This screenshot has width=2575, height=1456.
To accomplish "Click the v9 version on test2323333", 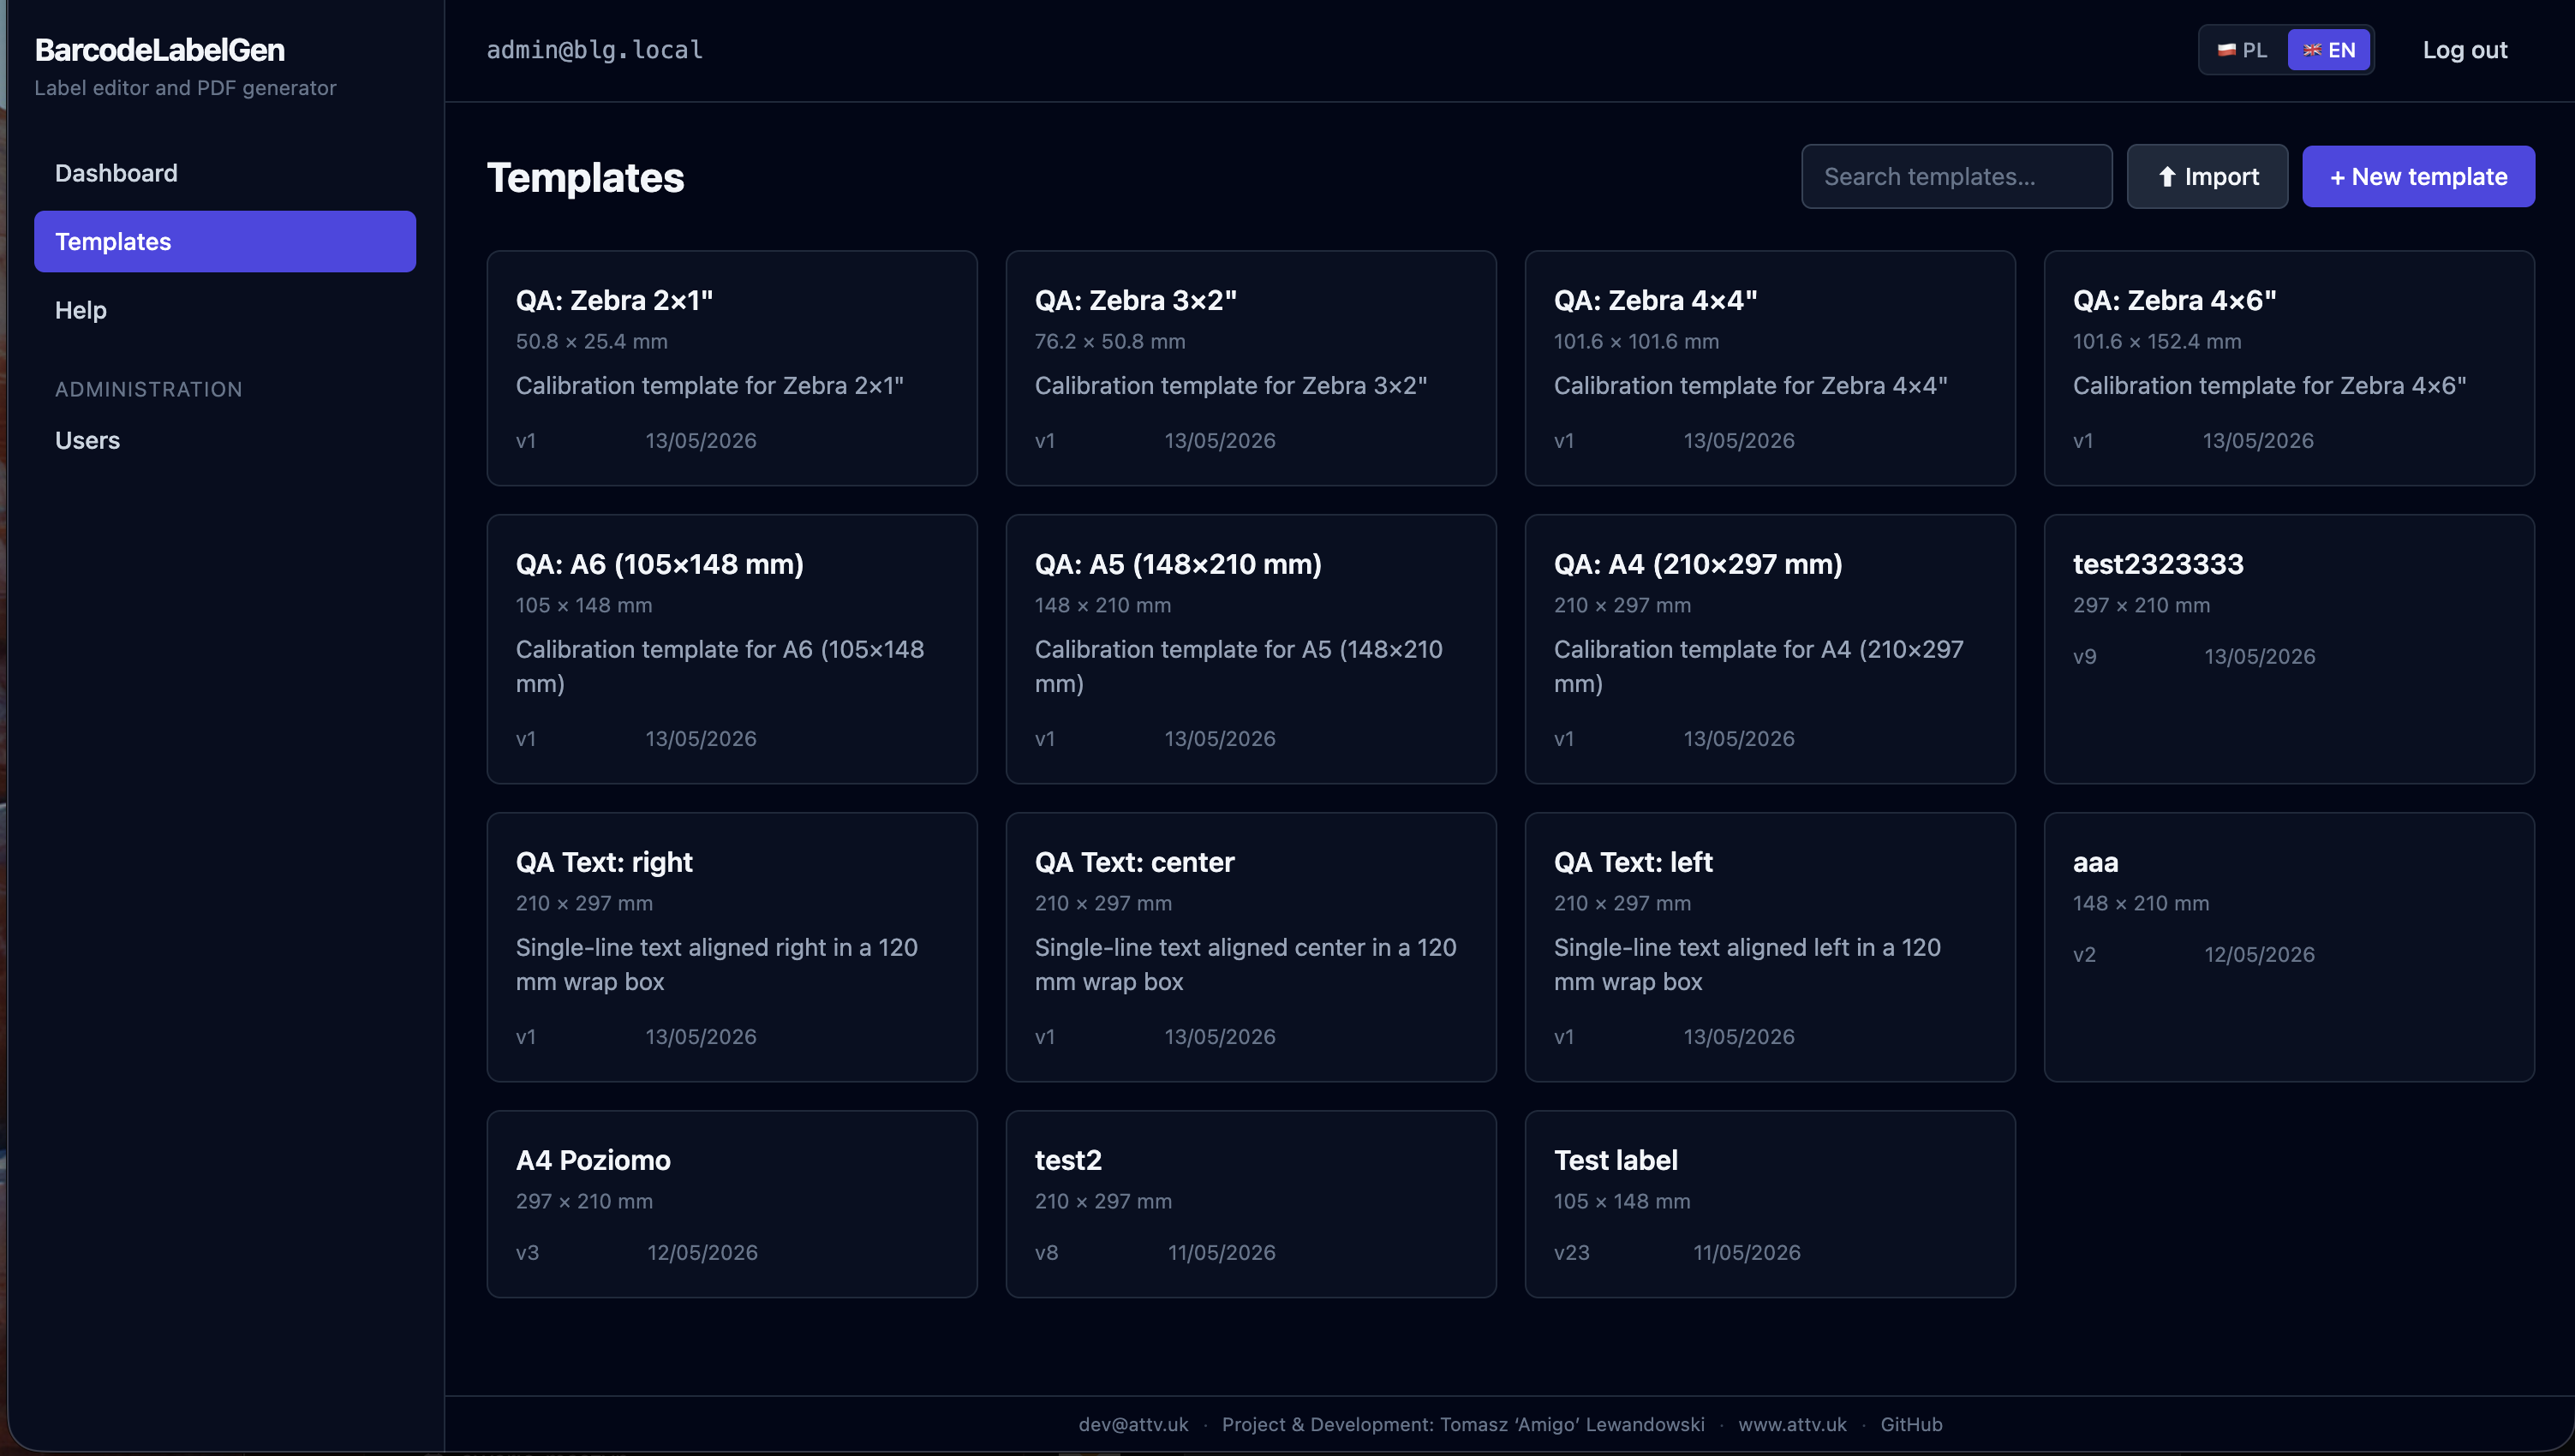I will (2085, 656).
